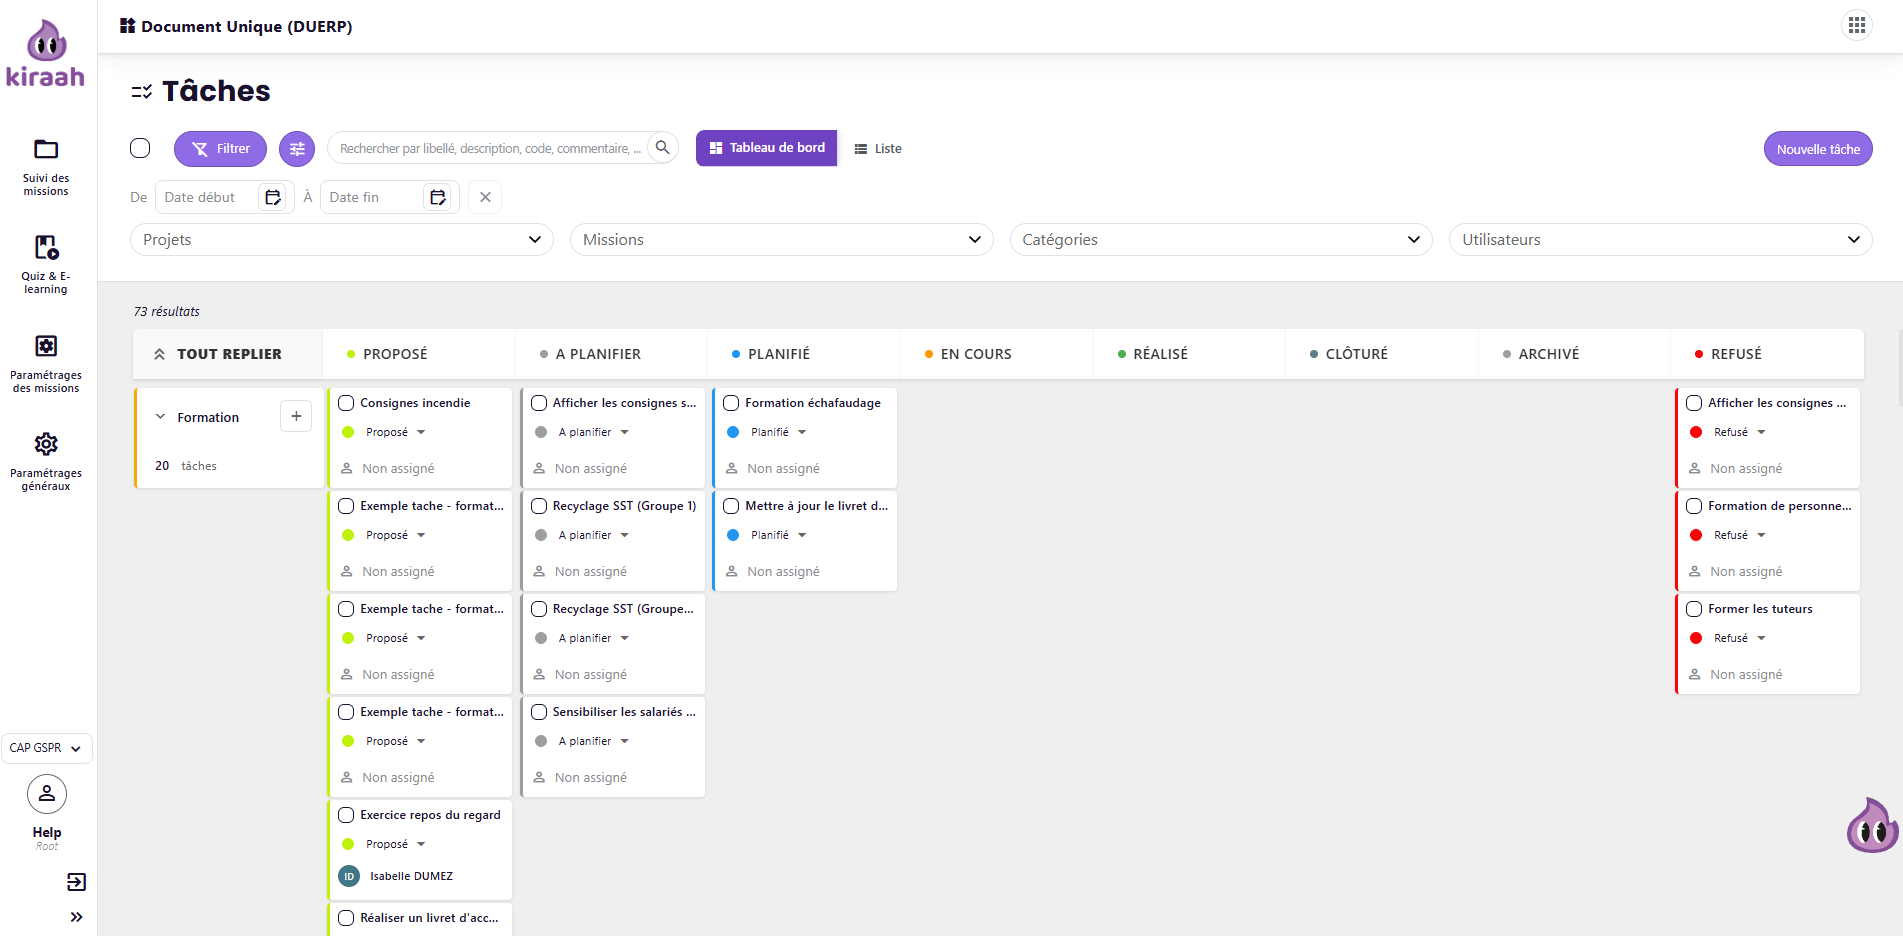Viewport: 1903px width, 936px height.
Task: Open the CAP GSPR selector
Action: (x=47, y=748)
